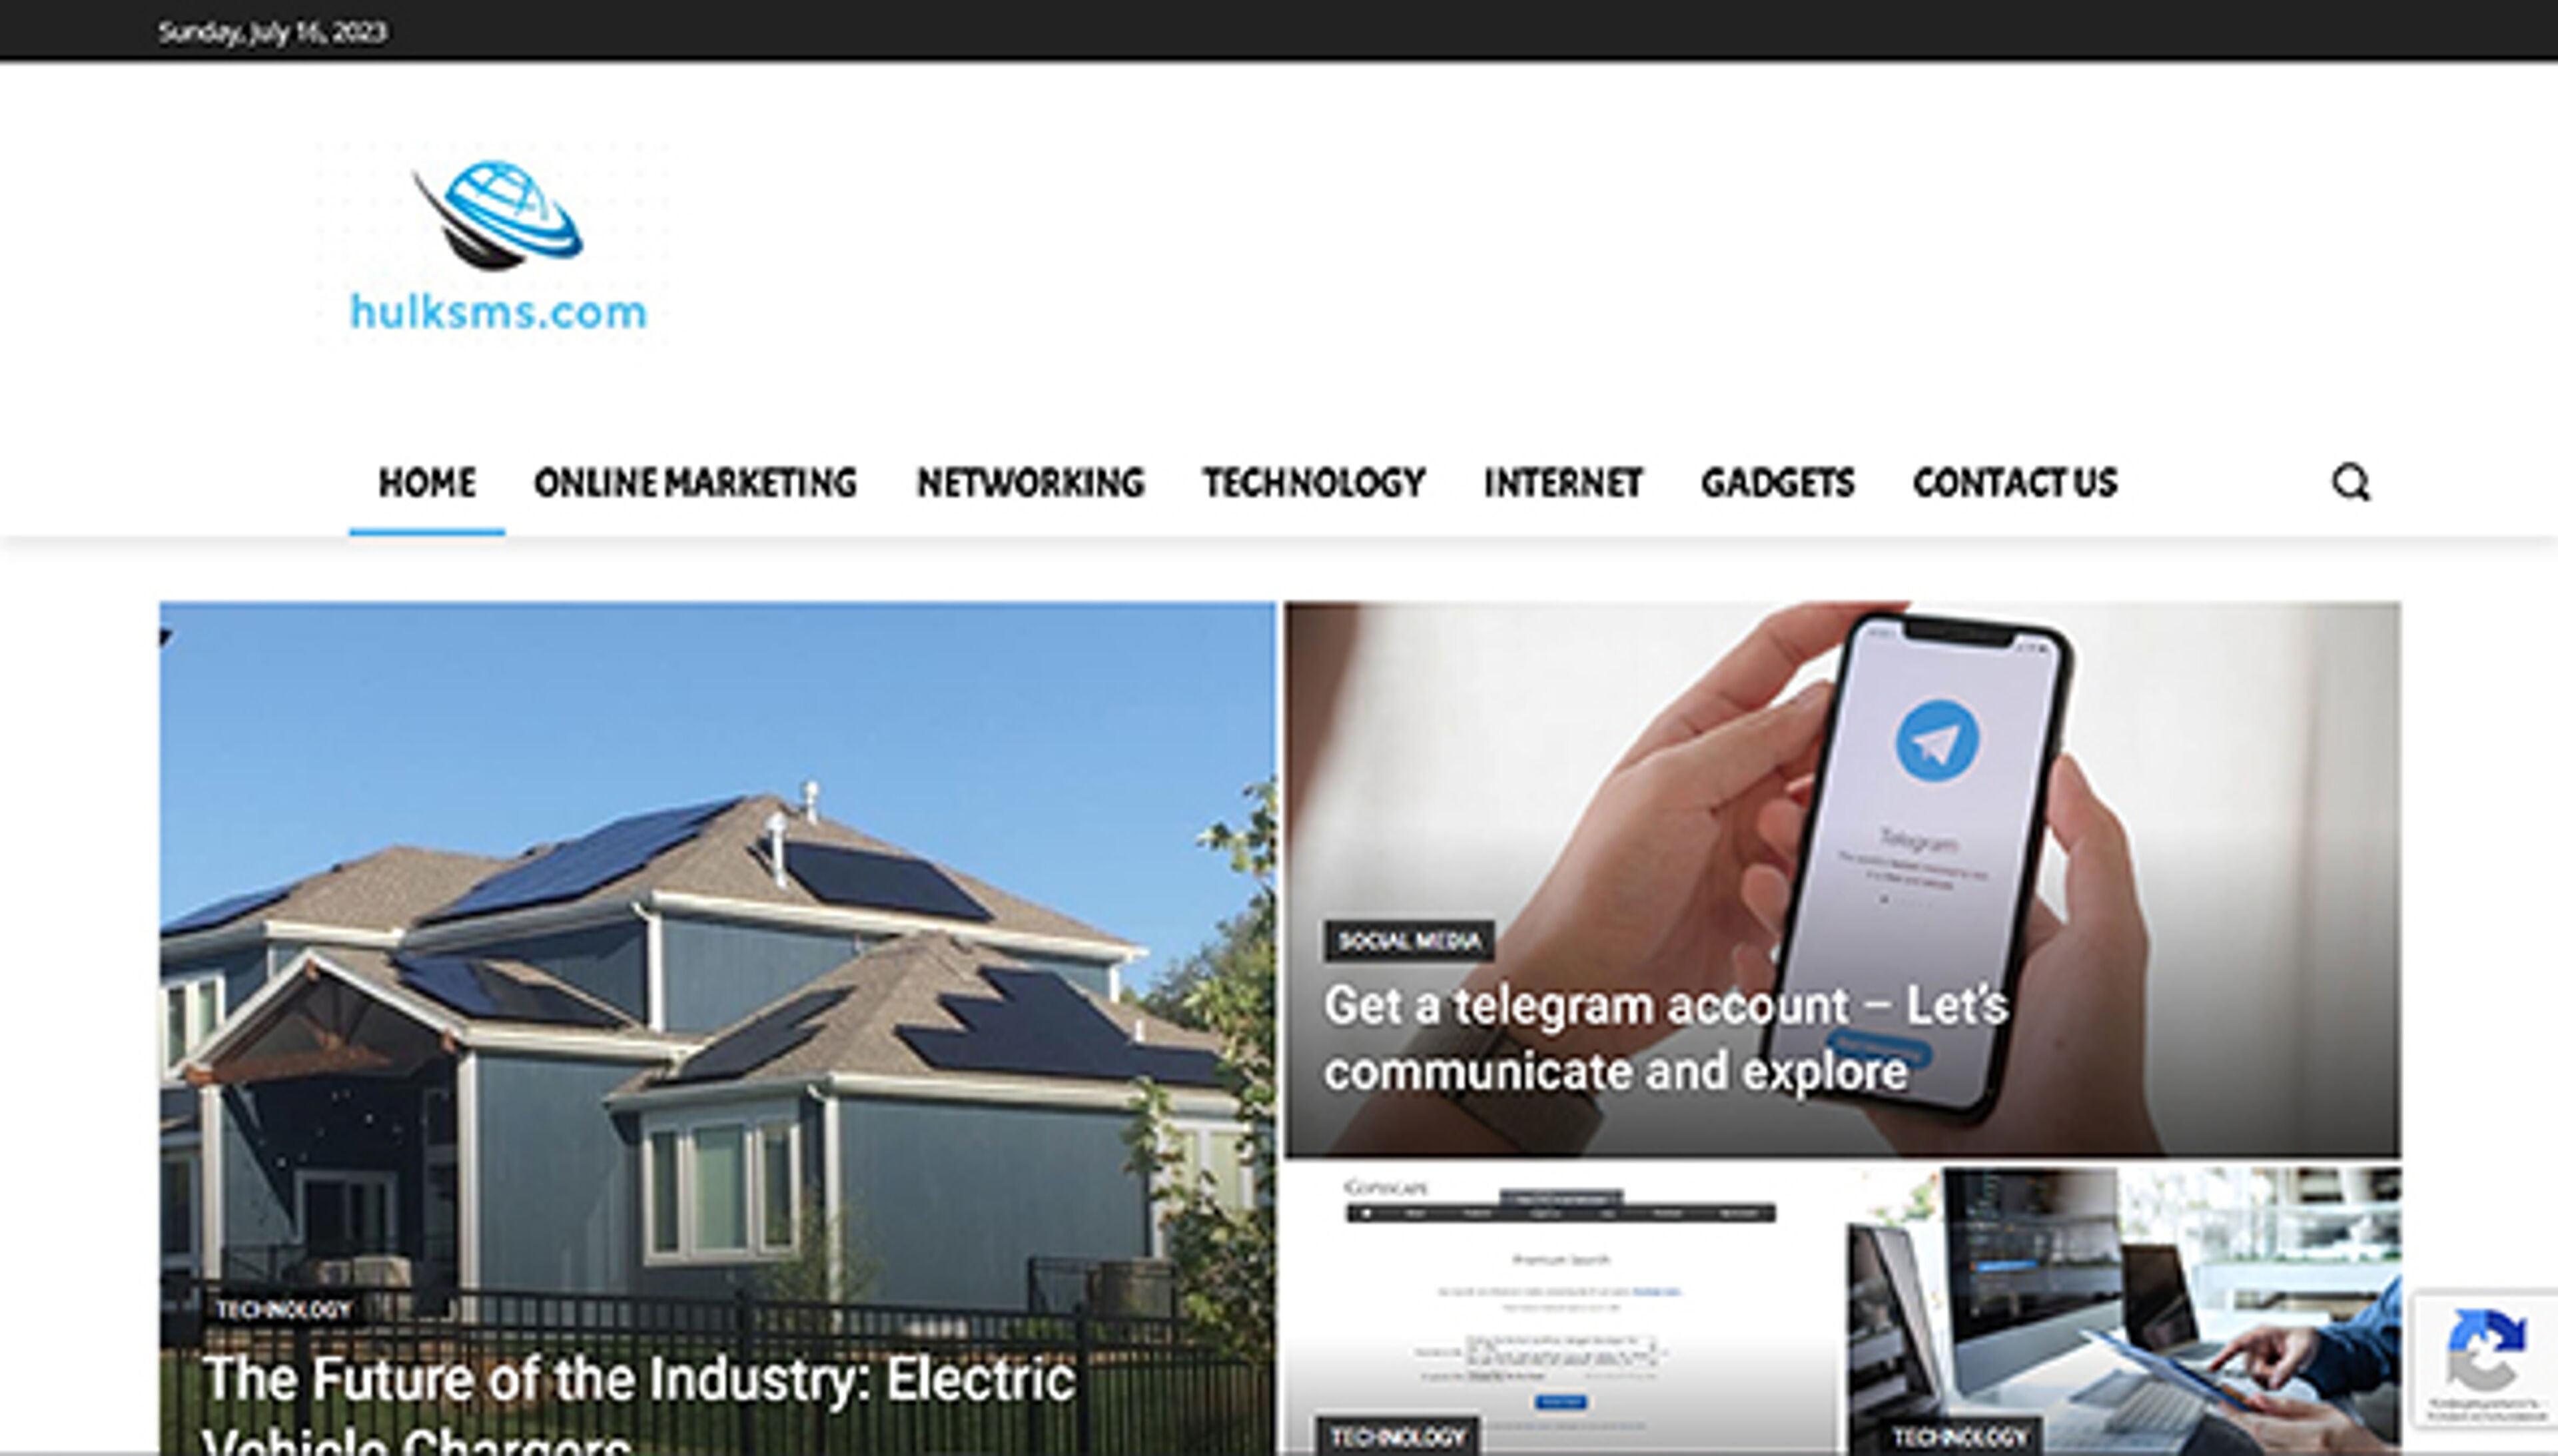This screenshot has height=1456, width=2558.
Task: Open the Gadgets menu item
Action: (x=1778, y=483)
